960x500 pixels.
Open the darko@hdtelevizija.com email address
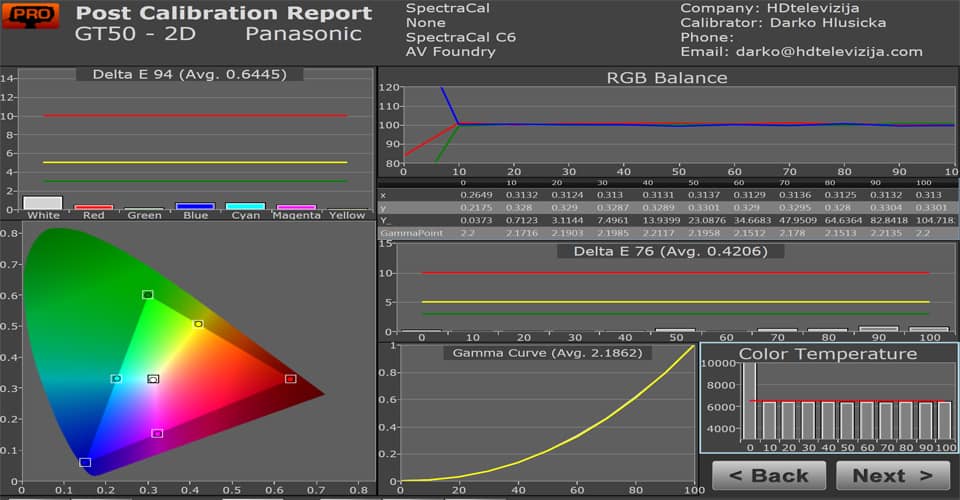(829, 51)
